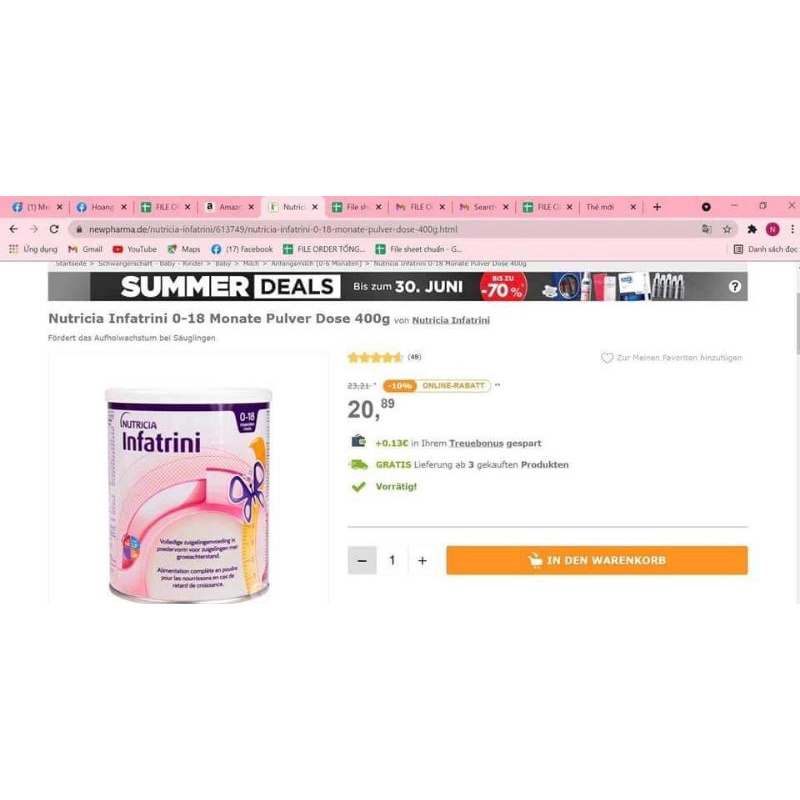Switch to the Amazon tab
The width and height of the screenshot is (800, 800).
click(229, 207)
